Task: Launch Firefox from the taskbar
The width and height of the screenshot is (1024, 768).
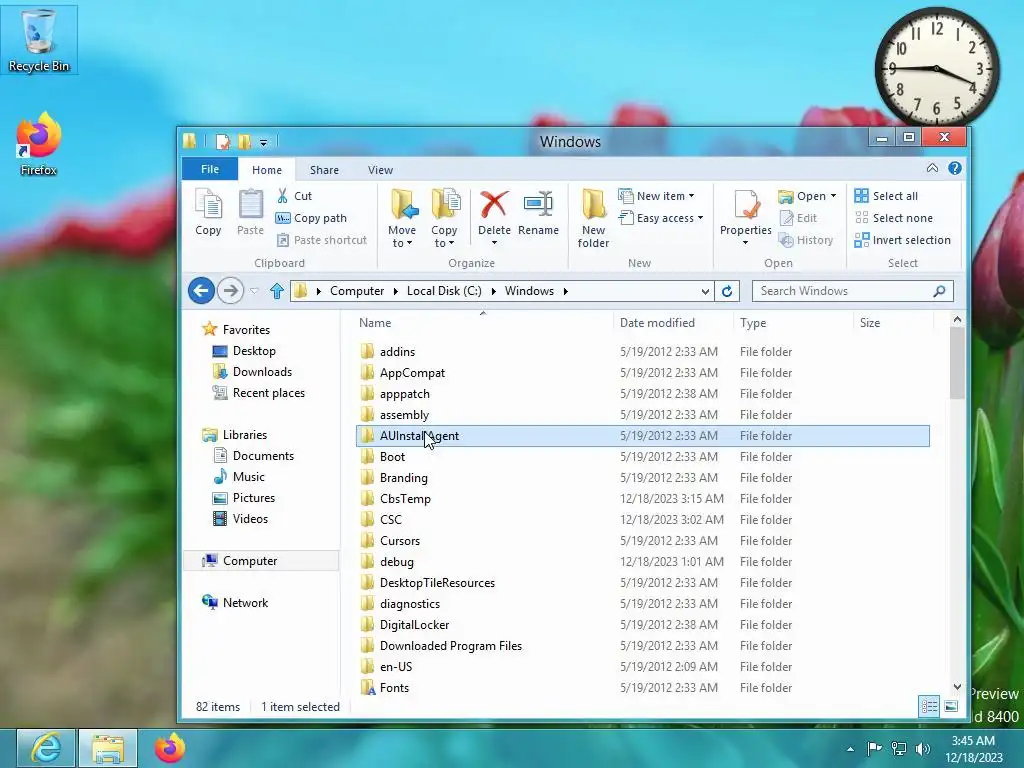Action: click(170, 748)
